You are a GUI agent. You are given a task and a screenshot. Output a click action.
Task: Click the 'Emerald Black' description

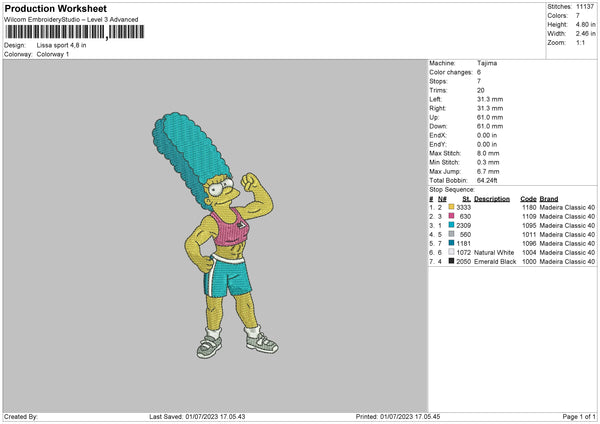pos(495,262)
